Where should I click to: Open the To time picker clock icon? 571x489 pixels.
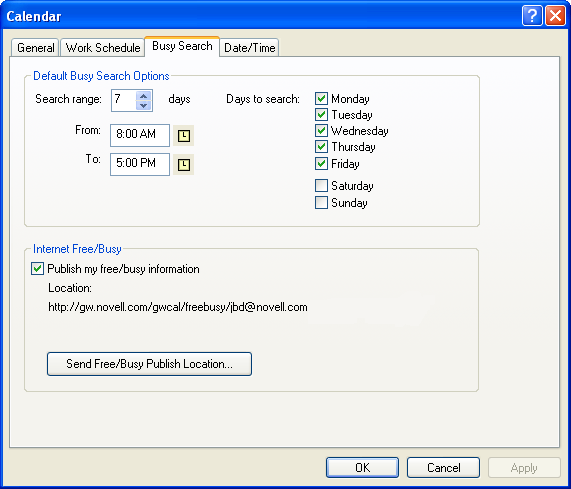click(x=184, y=165)
